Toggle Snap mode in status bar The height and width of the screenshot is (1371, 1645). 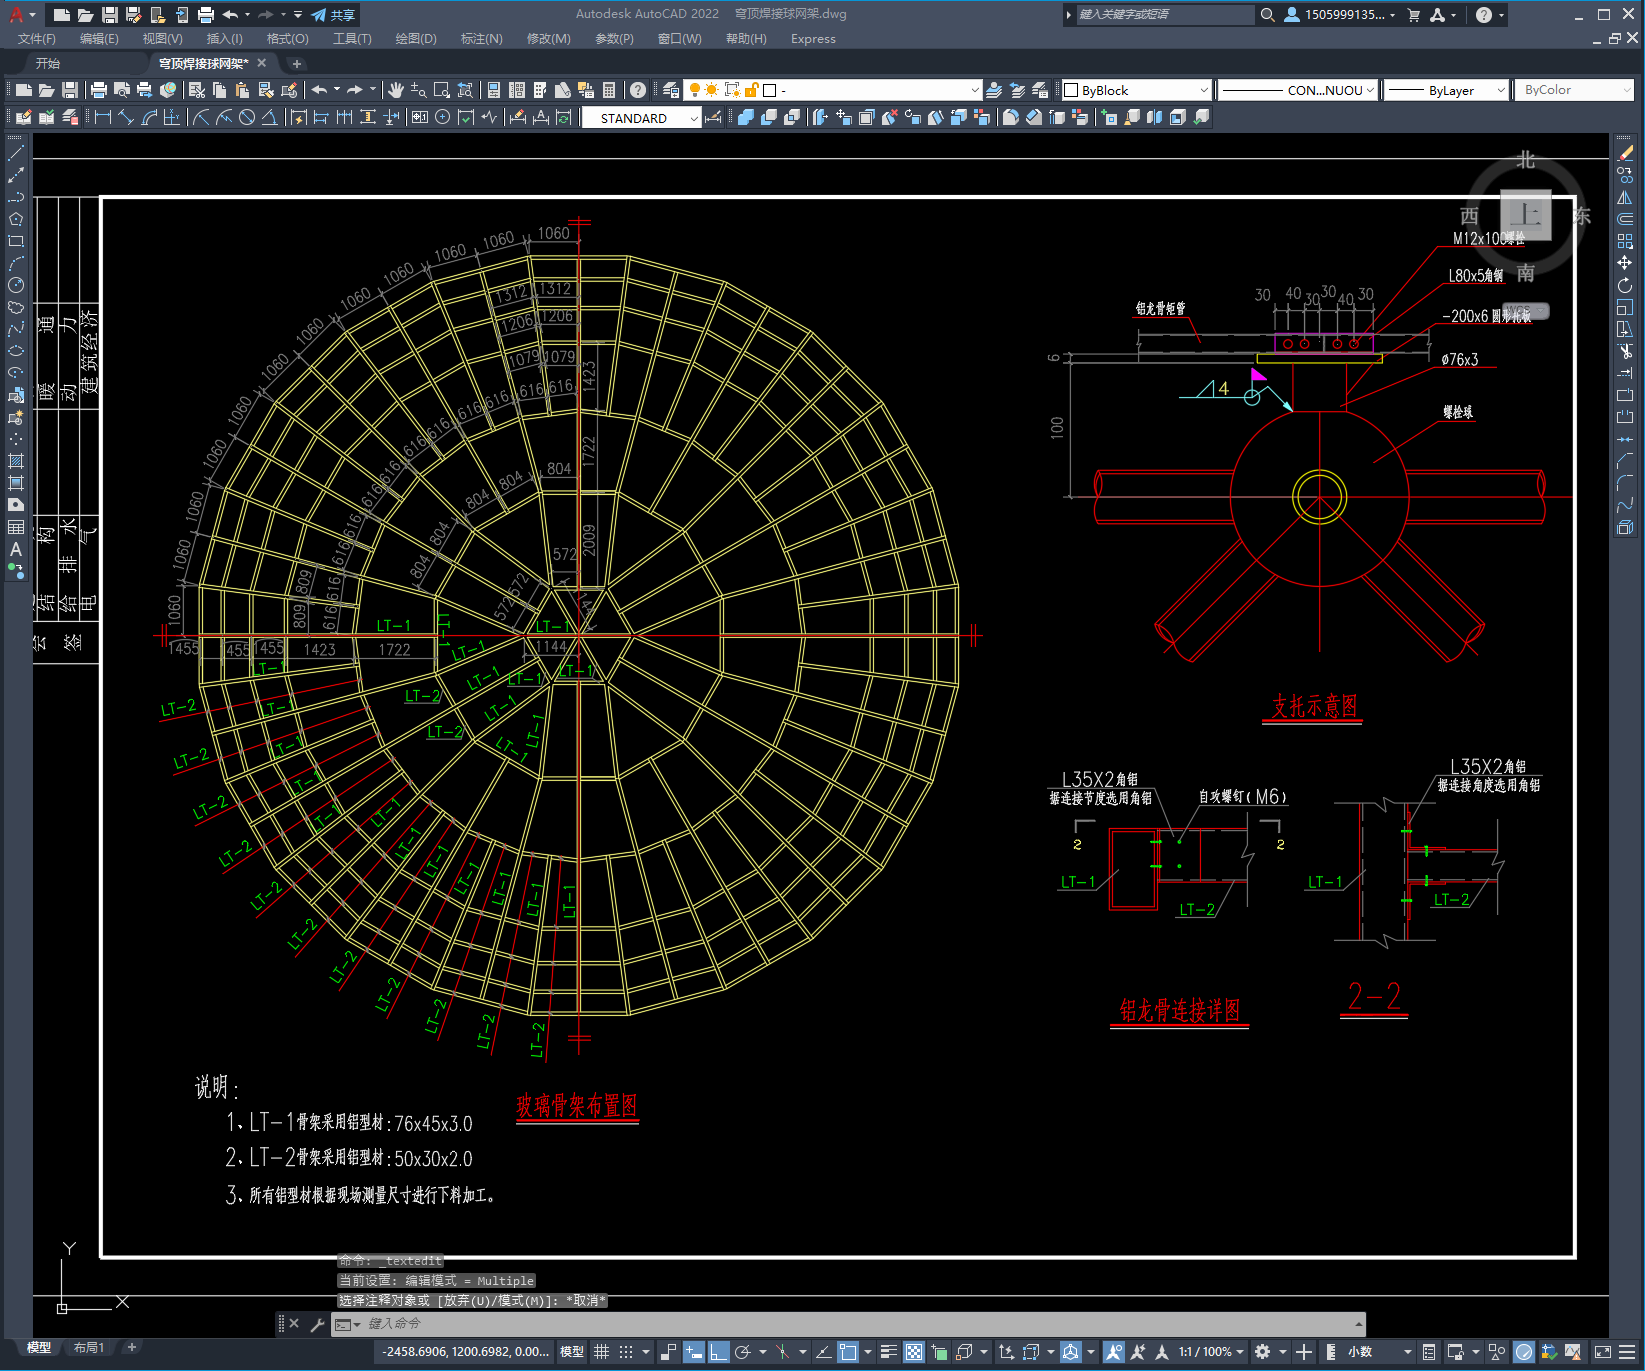626,1352
